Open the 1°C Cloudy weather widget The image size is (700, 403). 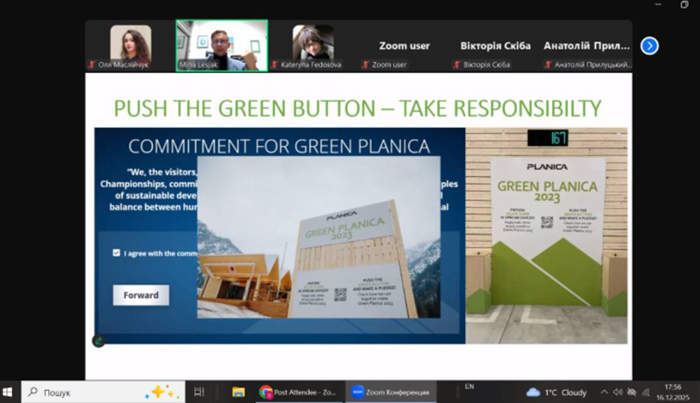point(557,392)
